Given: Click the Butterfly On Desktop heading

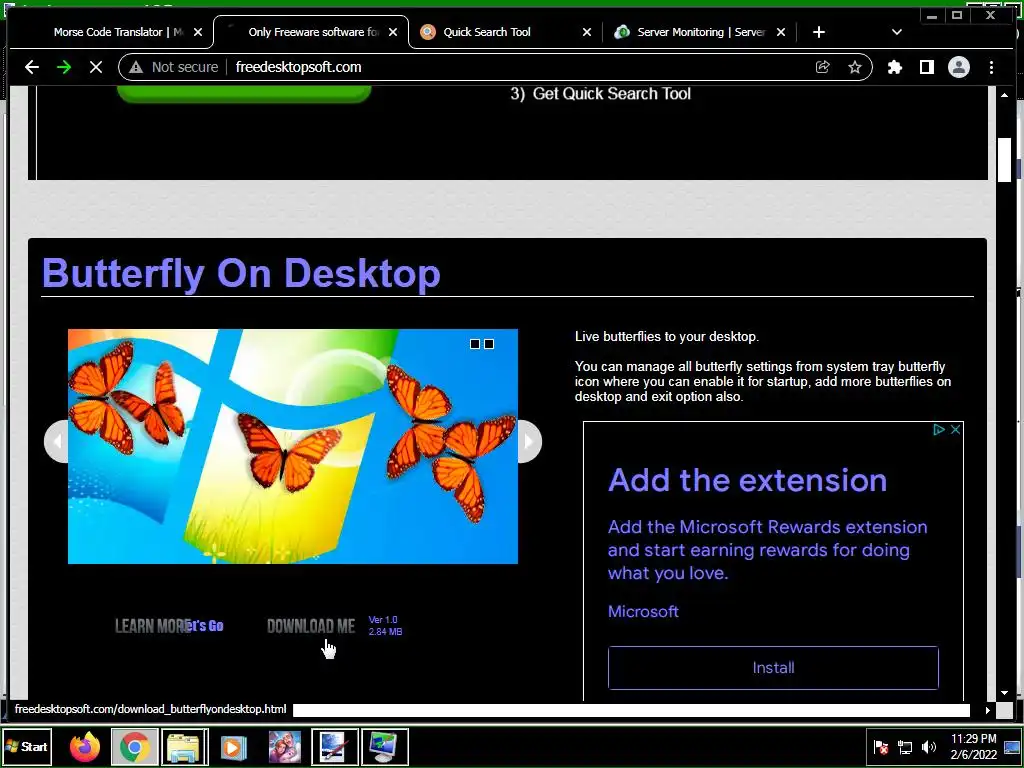Looking at the screenshot, I should point(241,273).
